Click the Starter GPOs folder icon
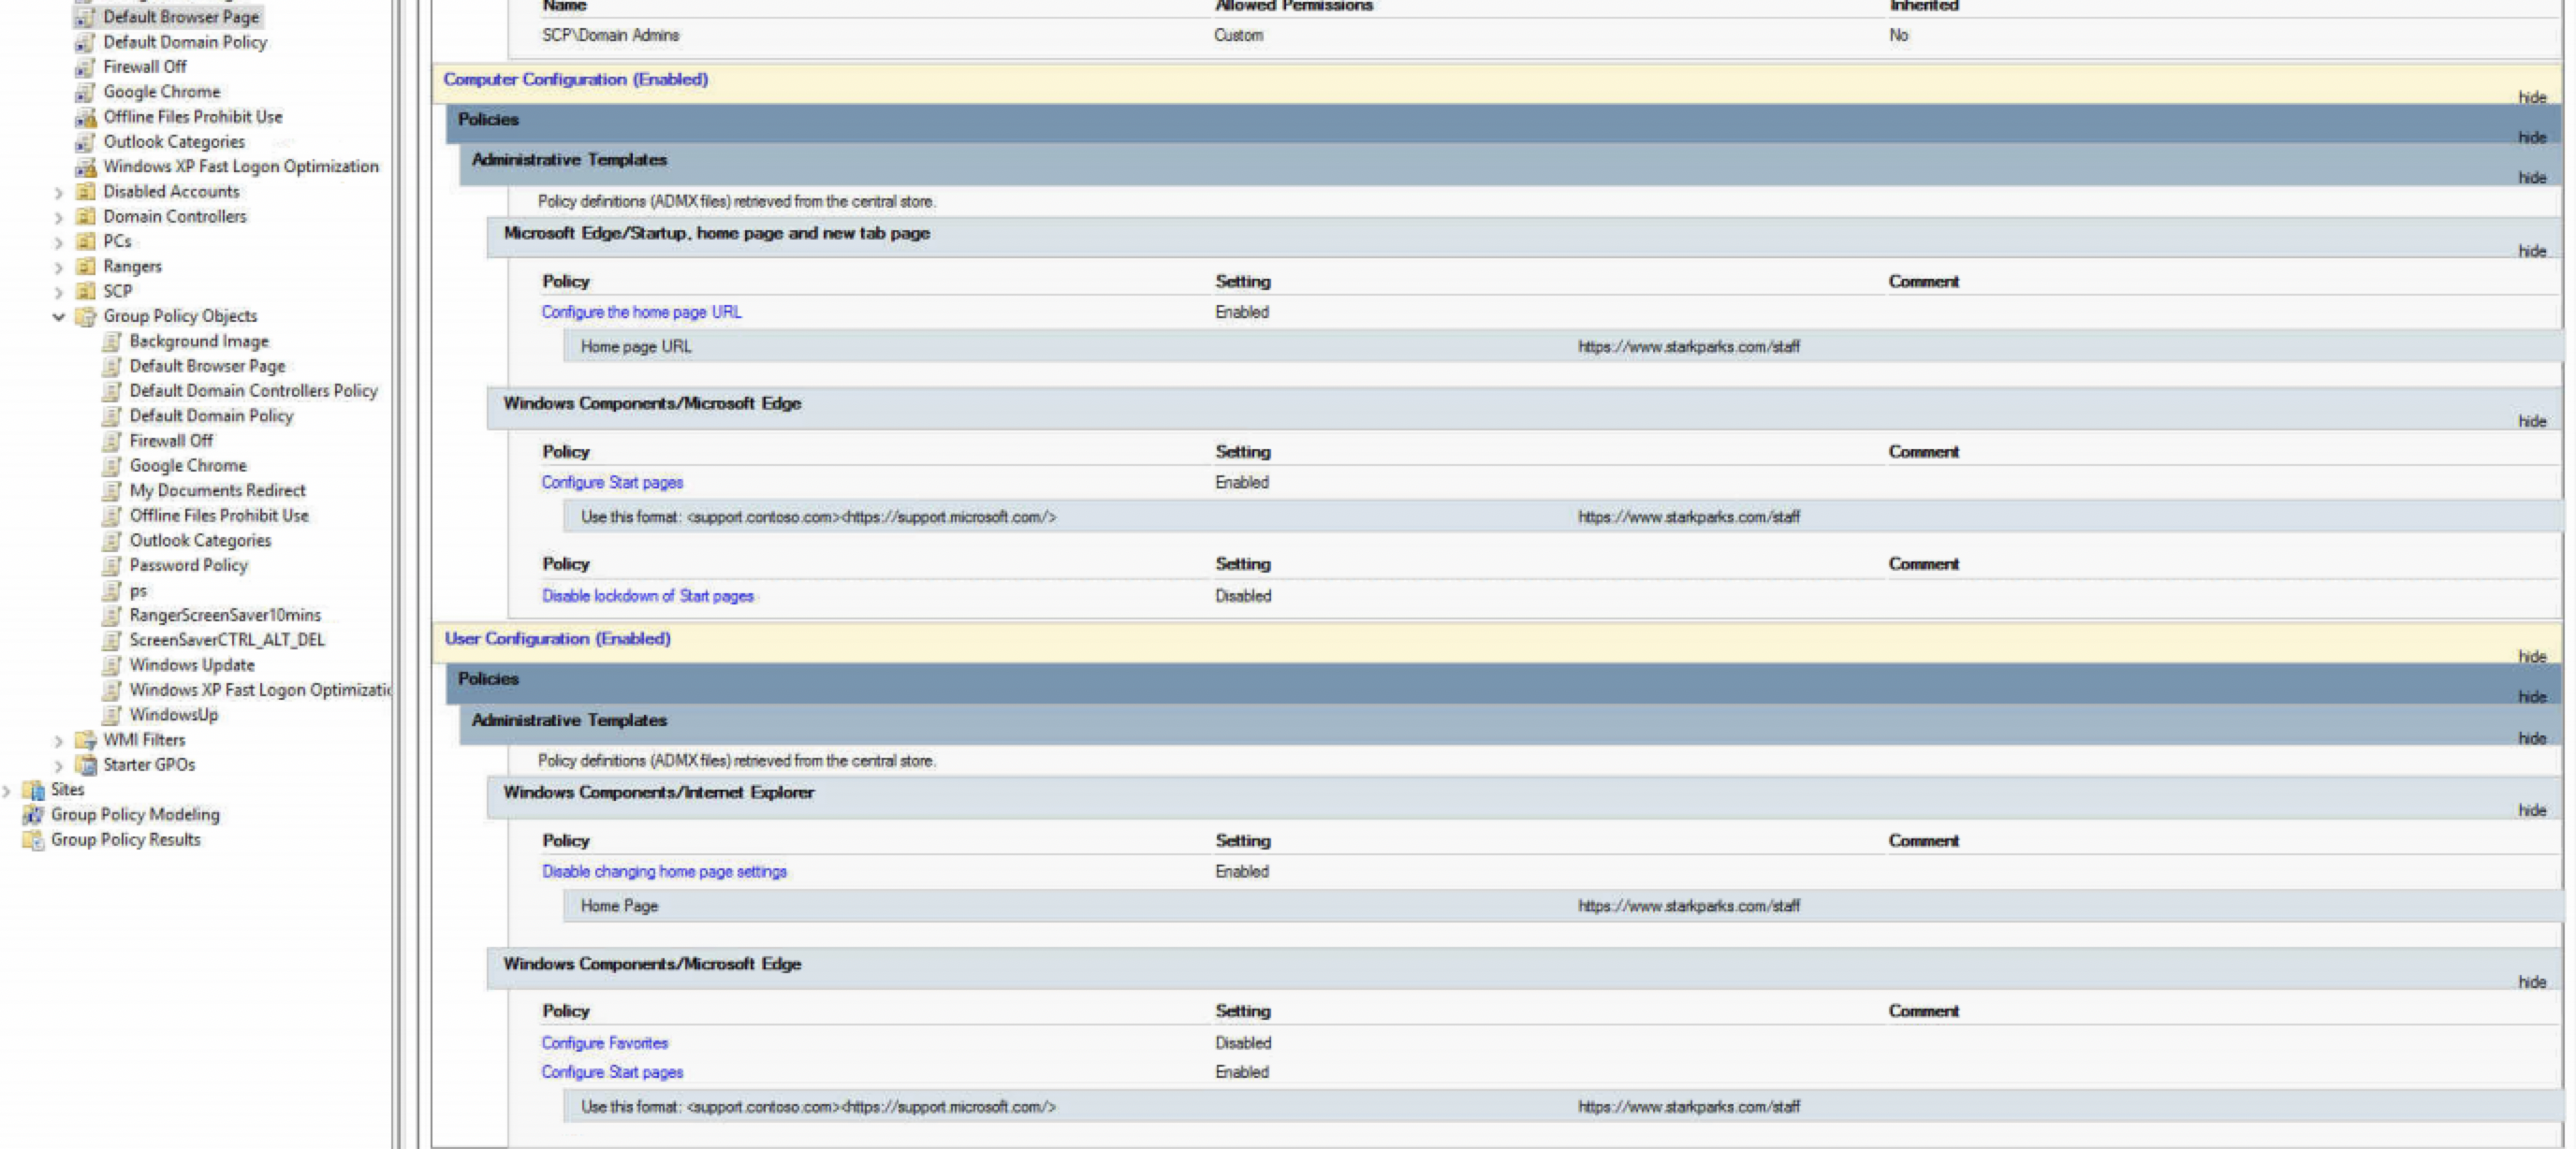The width and height of the screenshot is (2576, 1149). tap(85, 765)
